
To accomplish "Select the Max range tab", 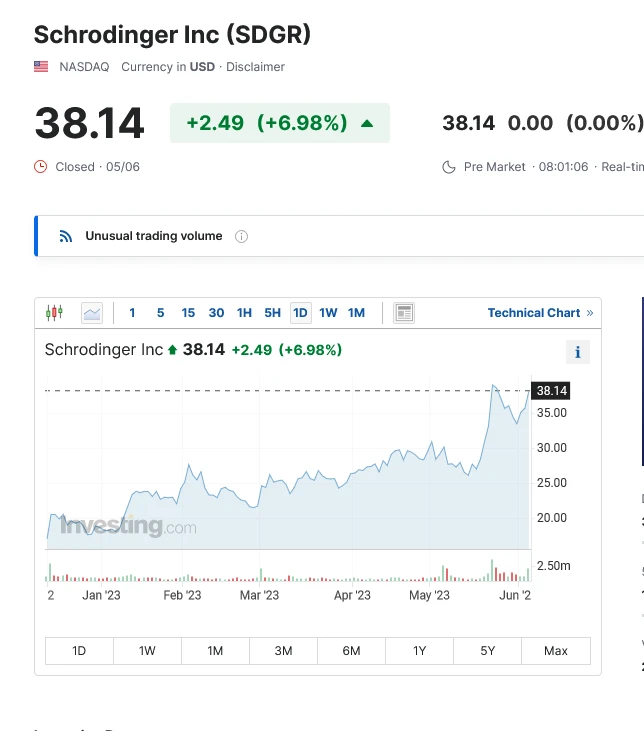I will click(556, 651).
